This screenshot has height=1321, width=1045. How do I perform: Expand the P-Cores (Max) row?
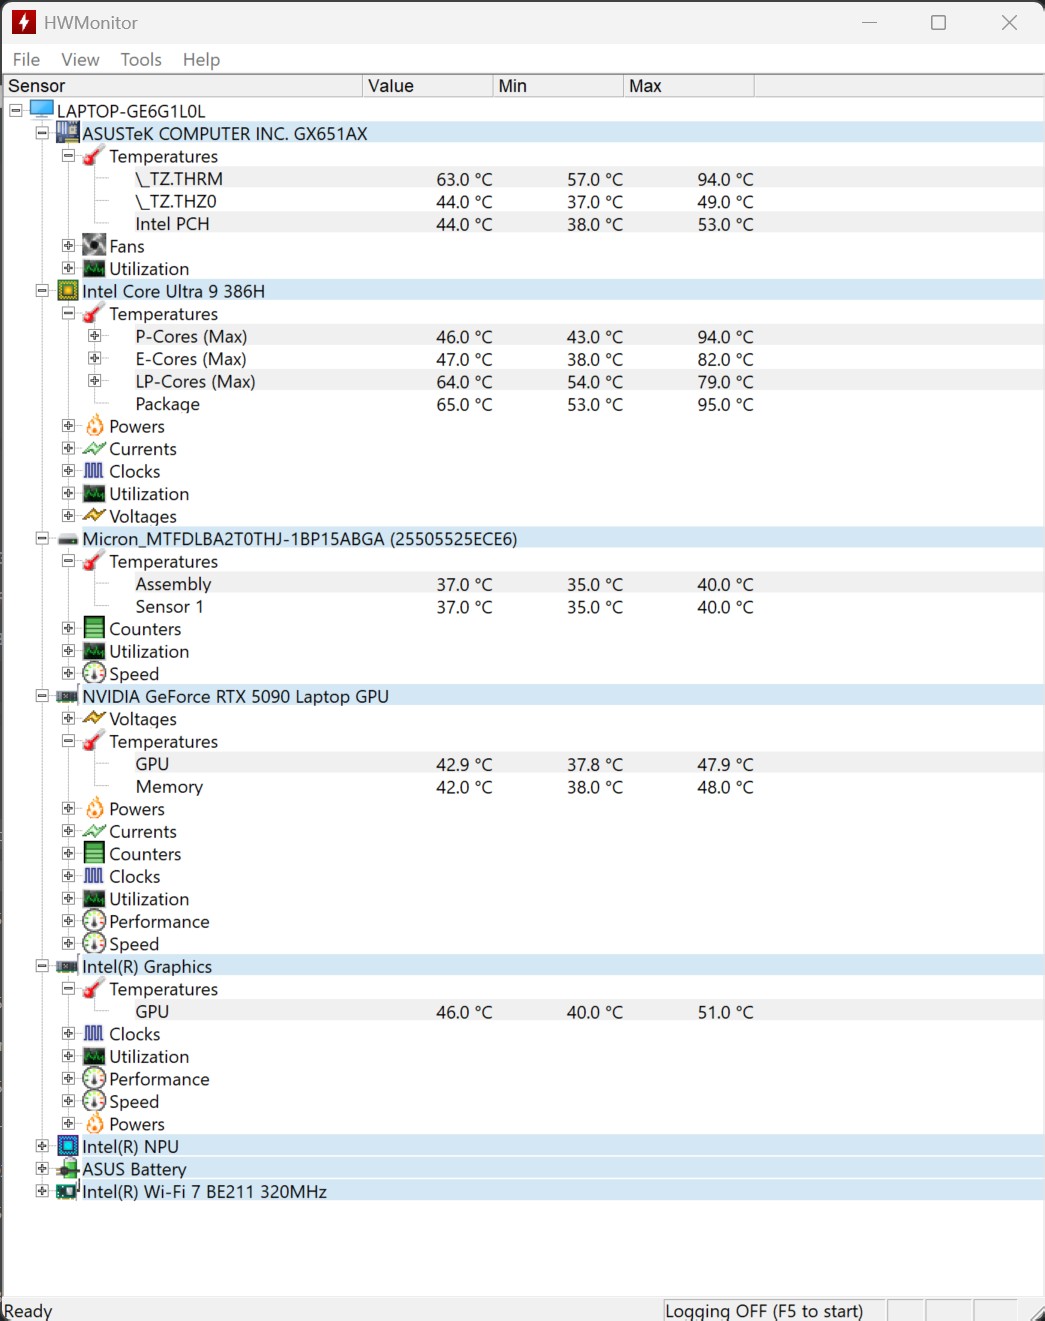(94, 336)
